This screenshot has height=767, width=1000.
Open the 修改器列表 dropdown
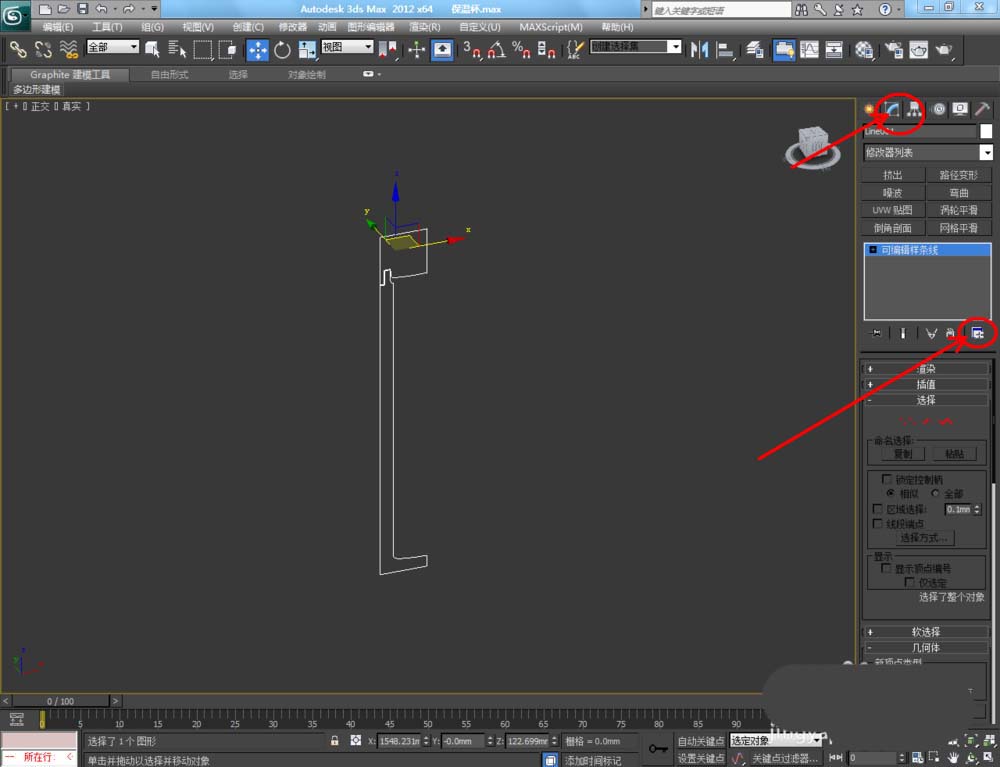986,152
